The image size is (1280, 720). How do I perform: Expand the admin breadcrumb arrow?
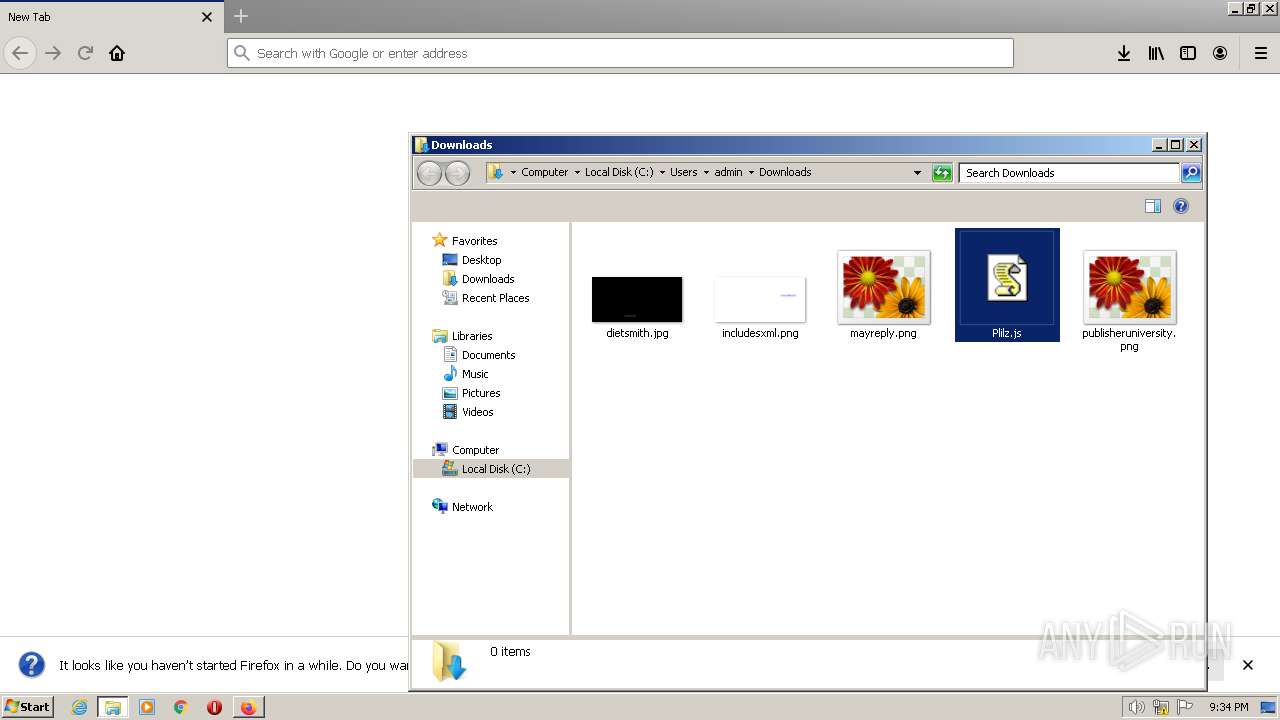(x=751, y=172)
